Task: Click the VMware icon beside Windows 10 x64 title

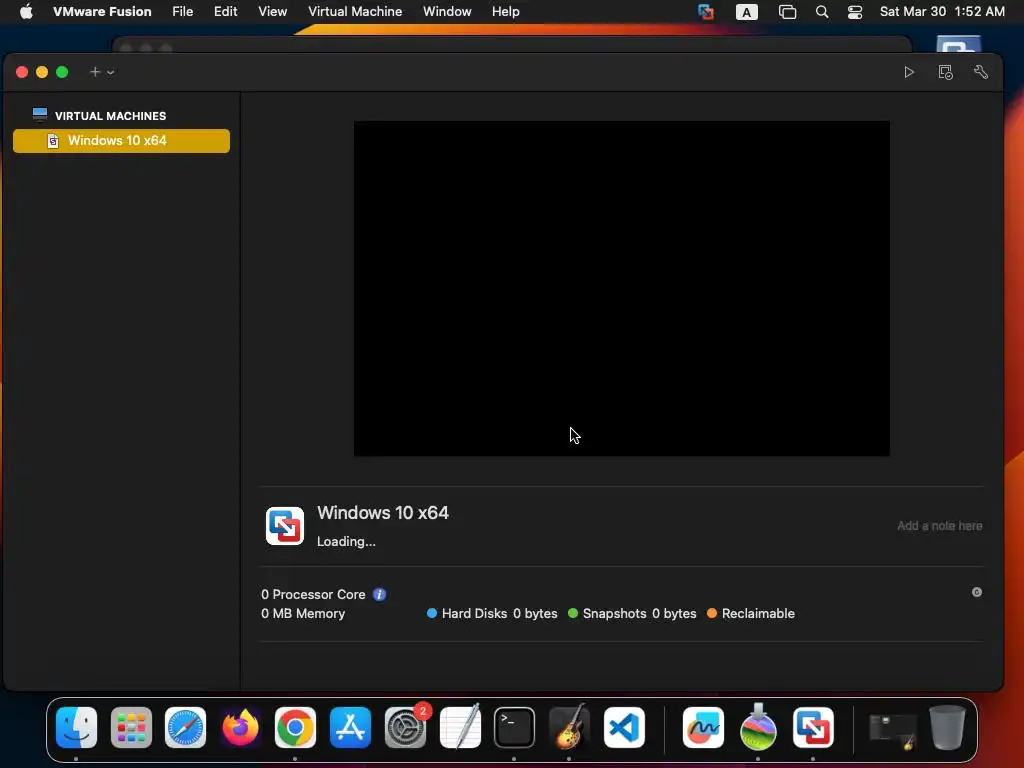Action: coord(285,526)
